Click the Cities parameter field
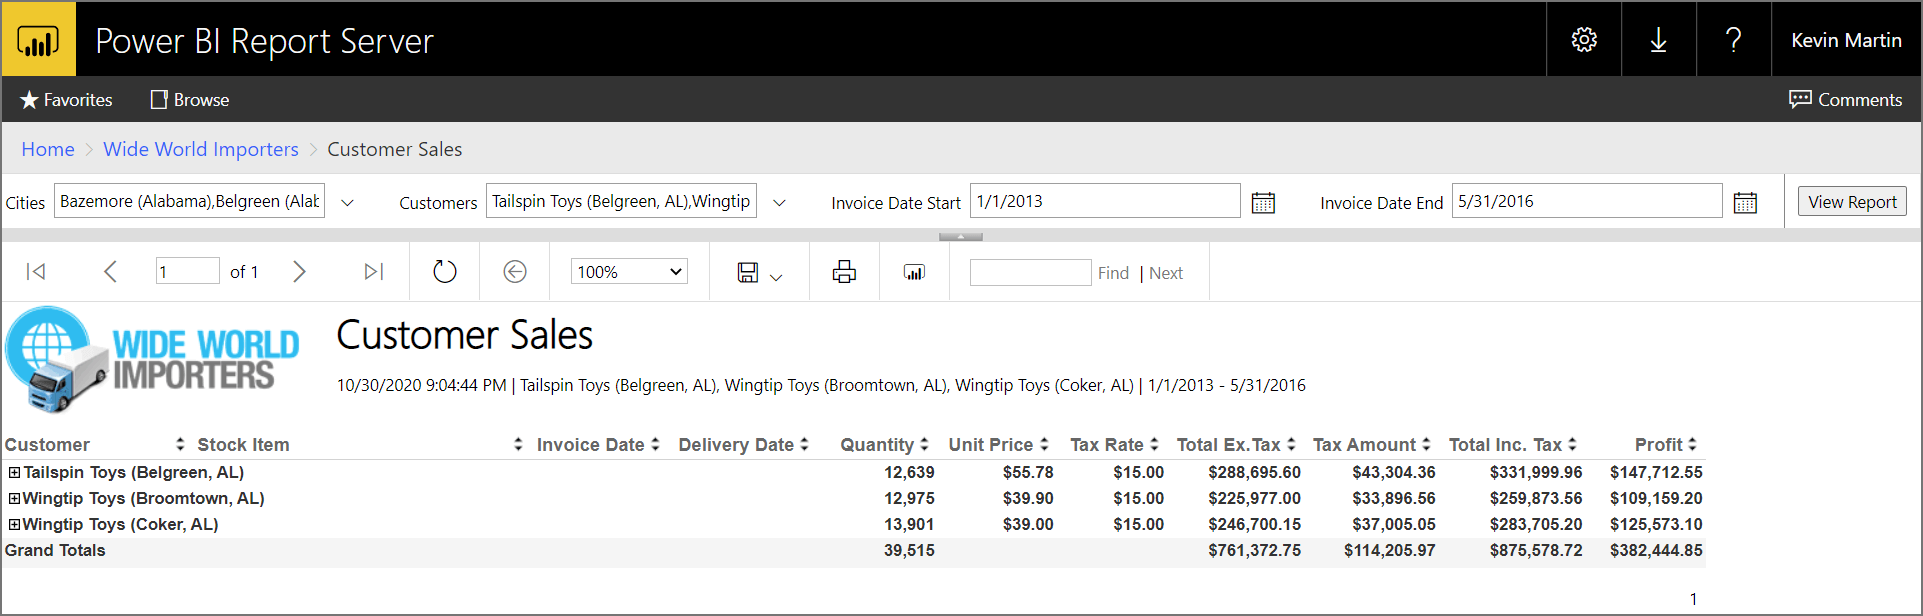This screenshot has width=1923, height=616. click(190, 201)
